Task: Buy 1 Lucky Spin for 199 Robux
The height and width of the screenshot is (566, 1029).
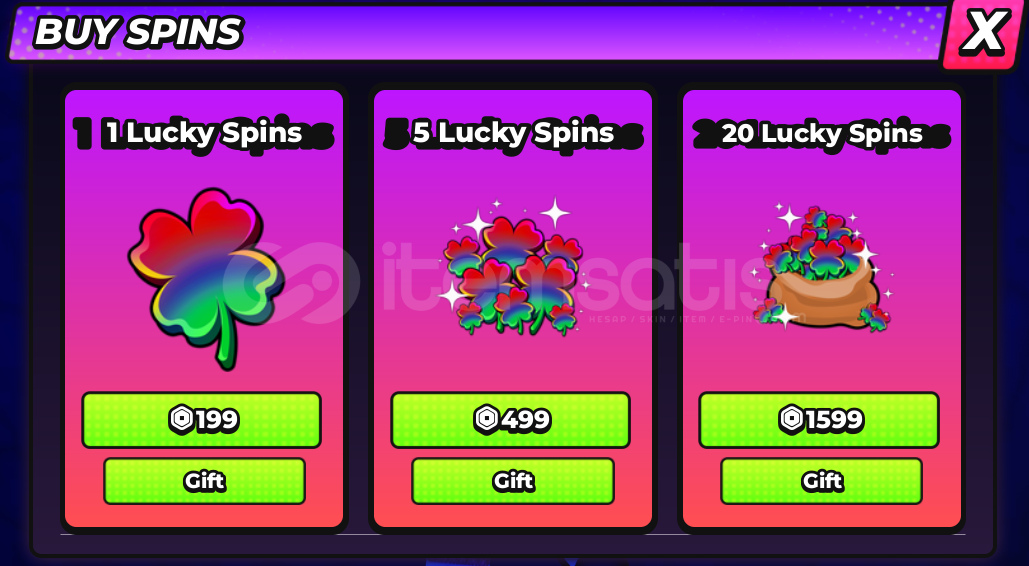Action: 201,420
